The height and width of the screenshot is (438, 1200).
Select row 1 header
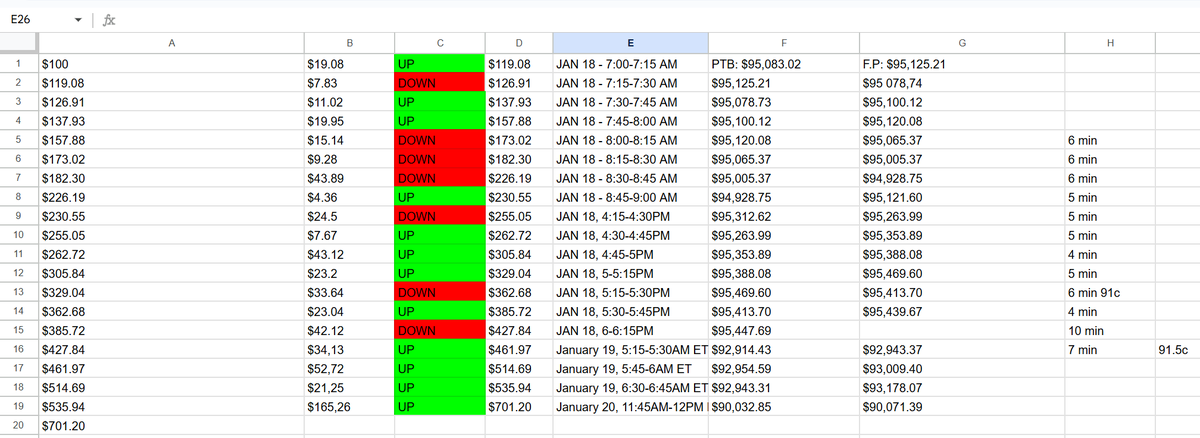pos(18,64)
